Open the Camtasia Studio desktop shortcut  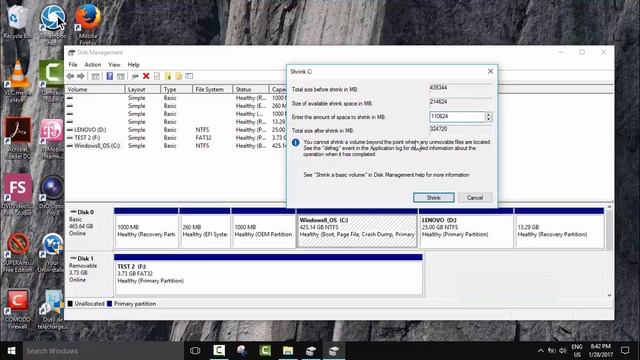[x=52, y=81]
